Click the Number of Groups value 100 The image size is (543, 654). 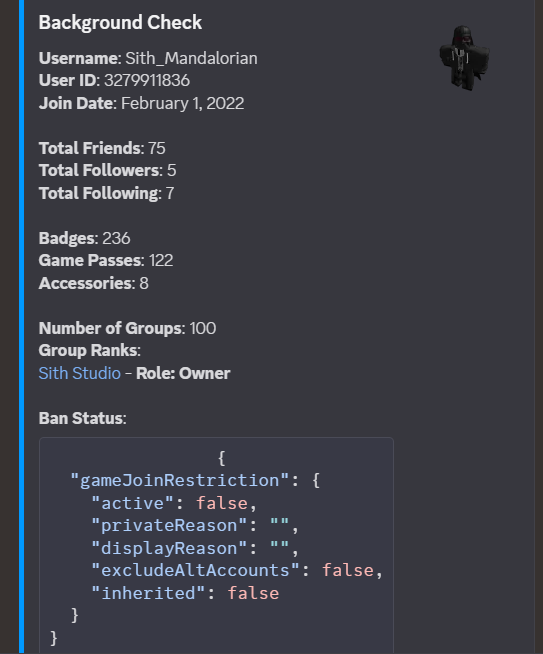pyautogui.click(x=203, y=328)
